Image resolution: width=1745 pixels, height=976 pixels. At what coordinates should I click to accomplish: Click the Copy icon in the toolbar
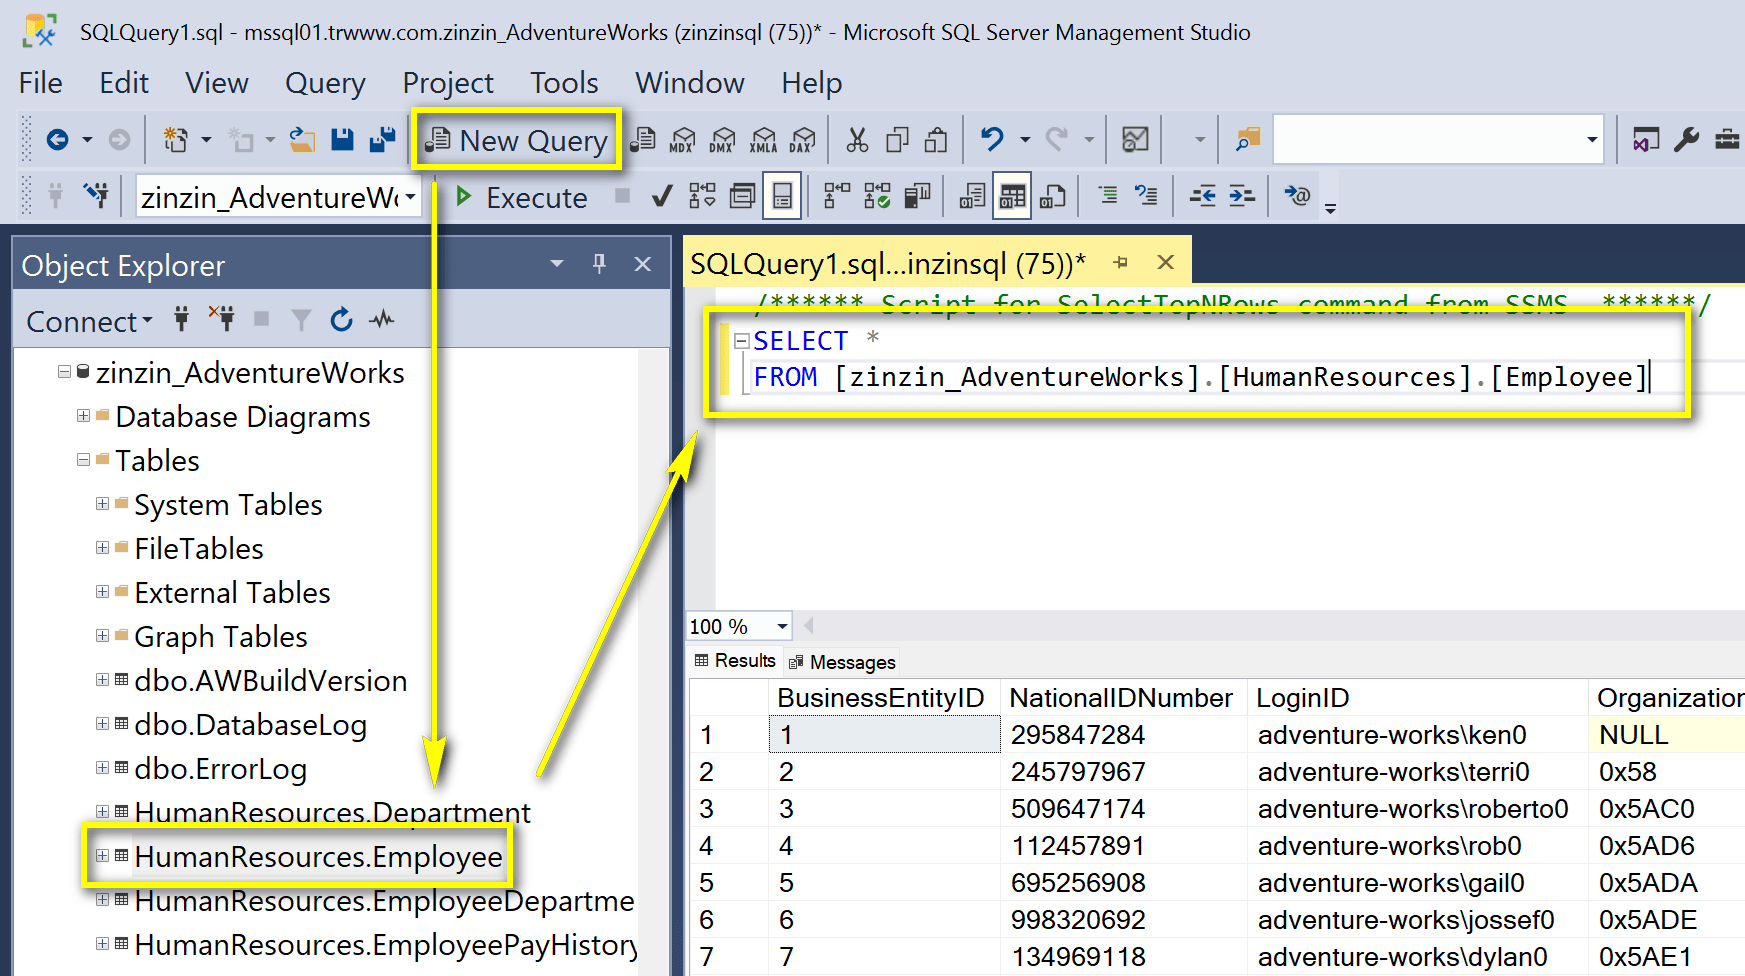tap(897, 140)
